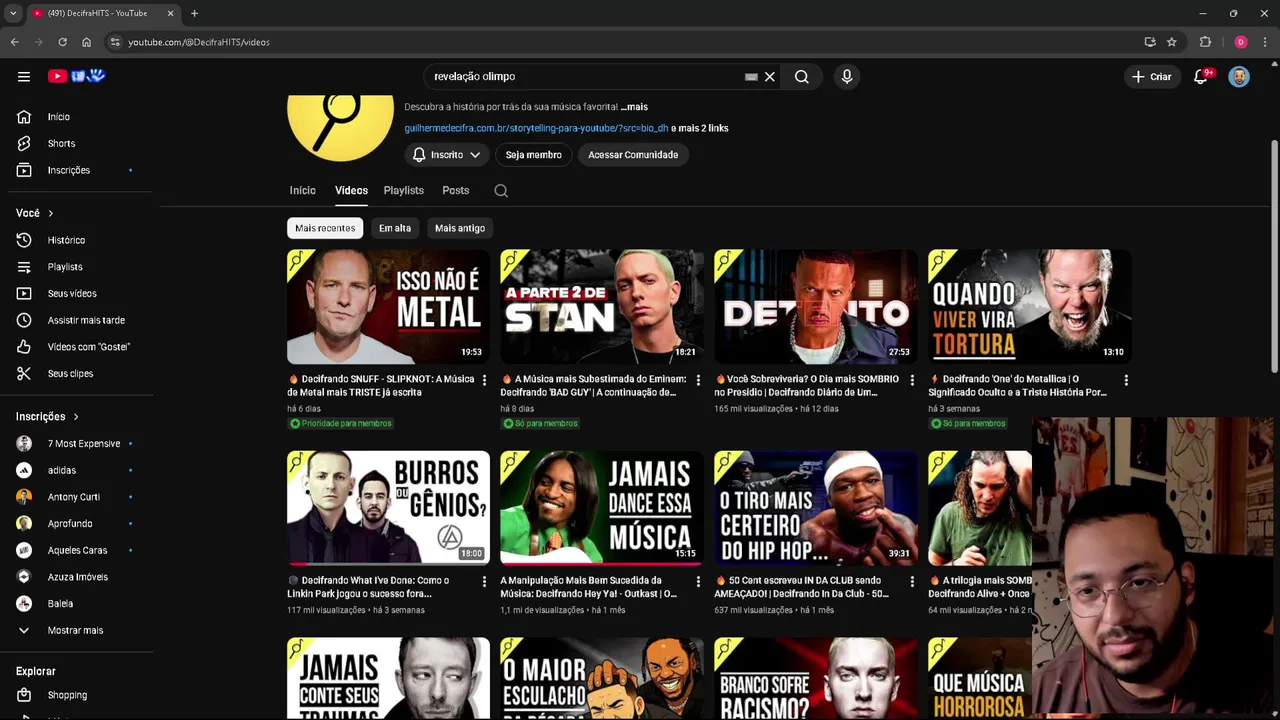Open the DETENTO video thumbnail
1280x720 pixels.
(x=815, y=307)
